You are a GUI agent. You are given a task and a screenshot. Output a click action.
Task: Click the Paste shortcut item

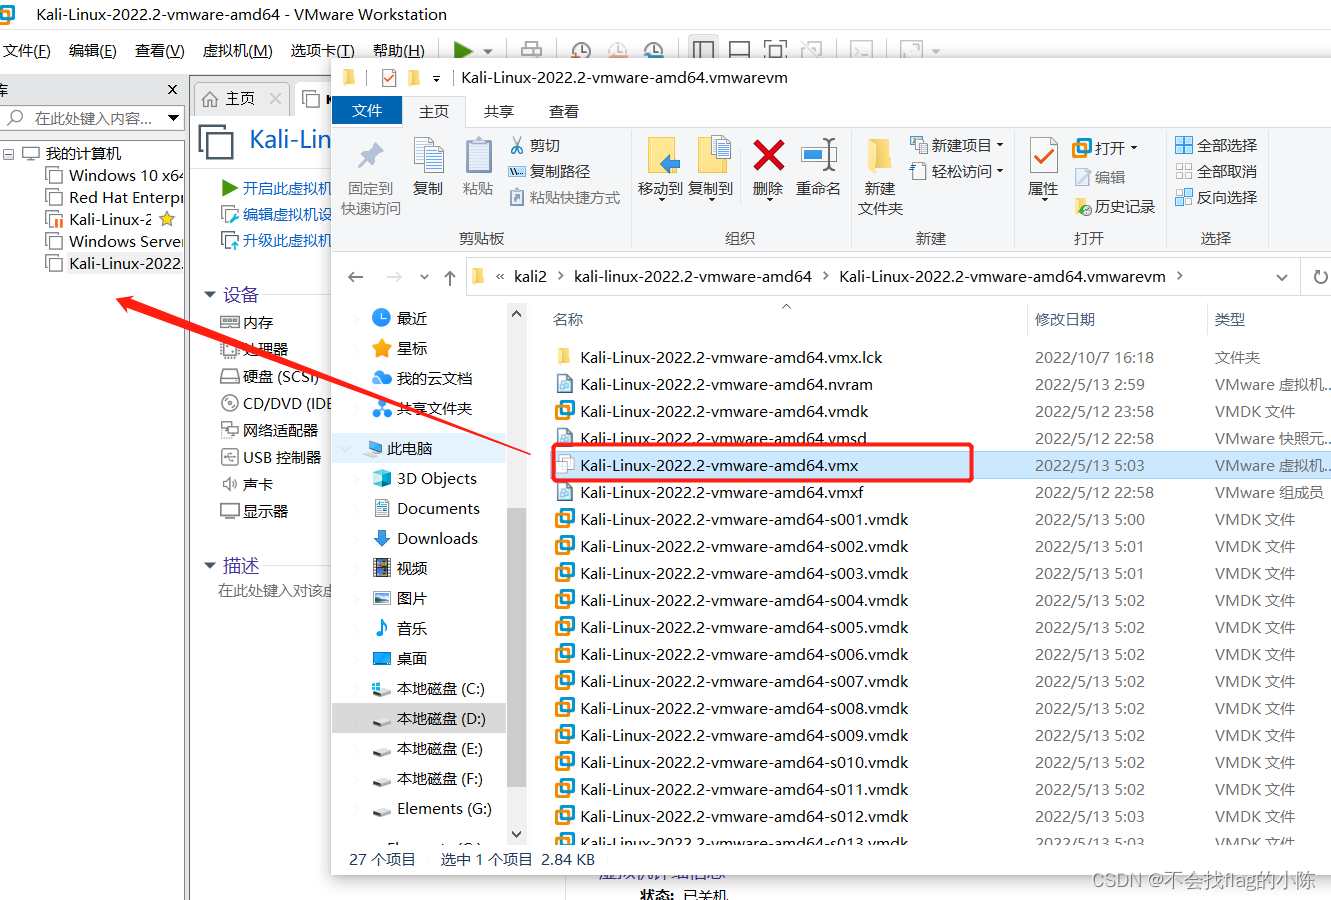[x=565, y=198]
